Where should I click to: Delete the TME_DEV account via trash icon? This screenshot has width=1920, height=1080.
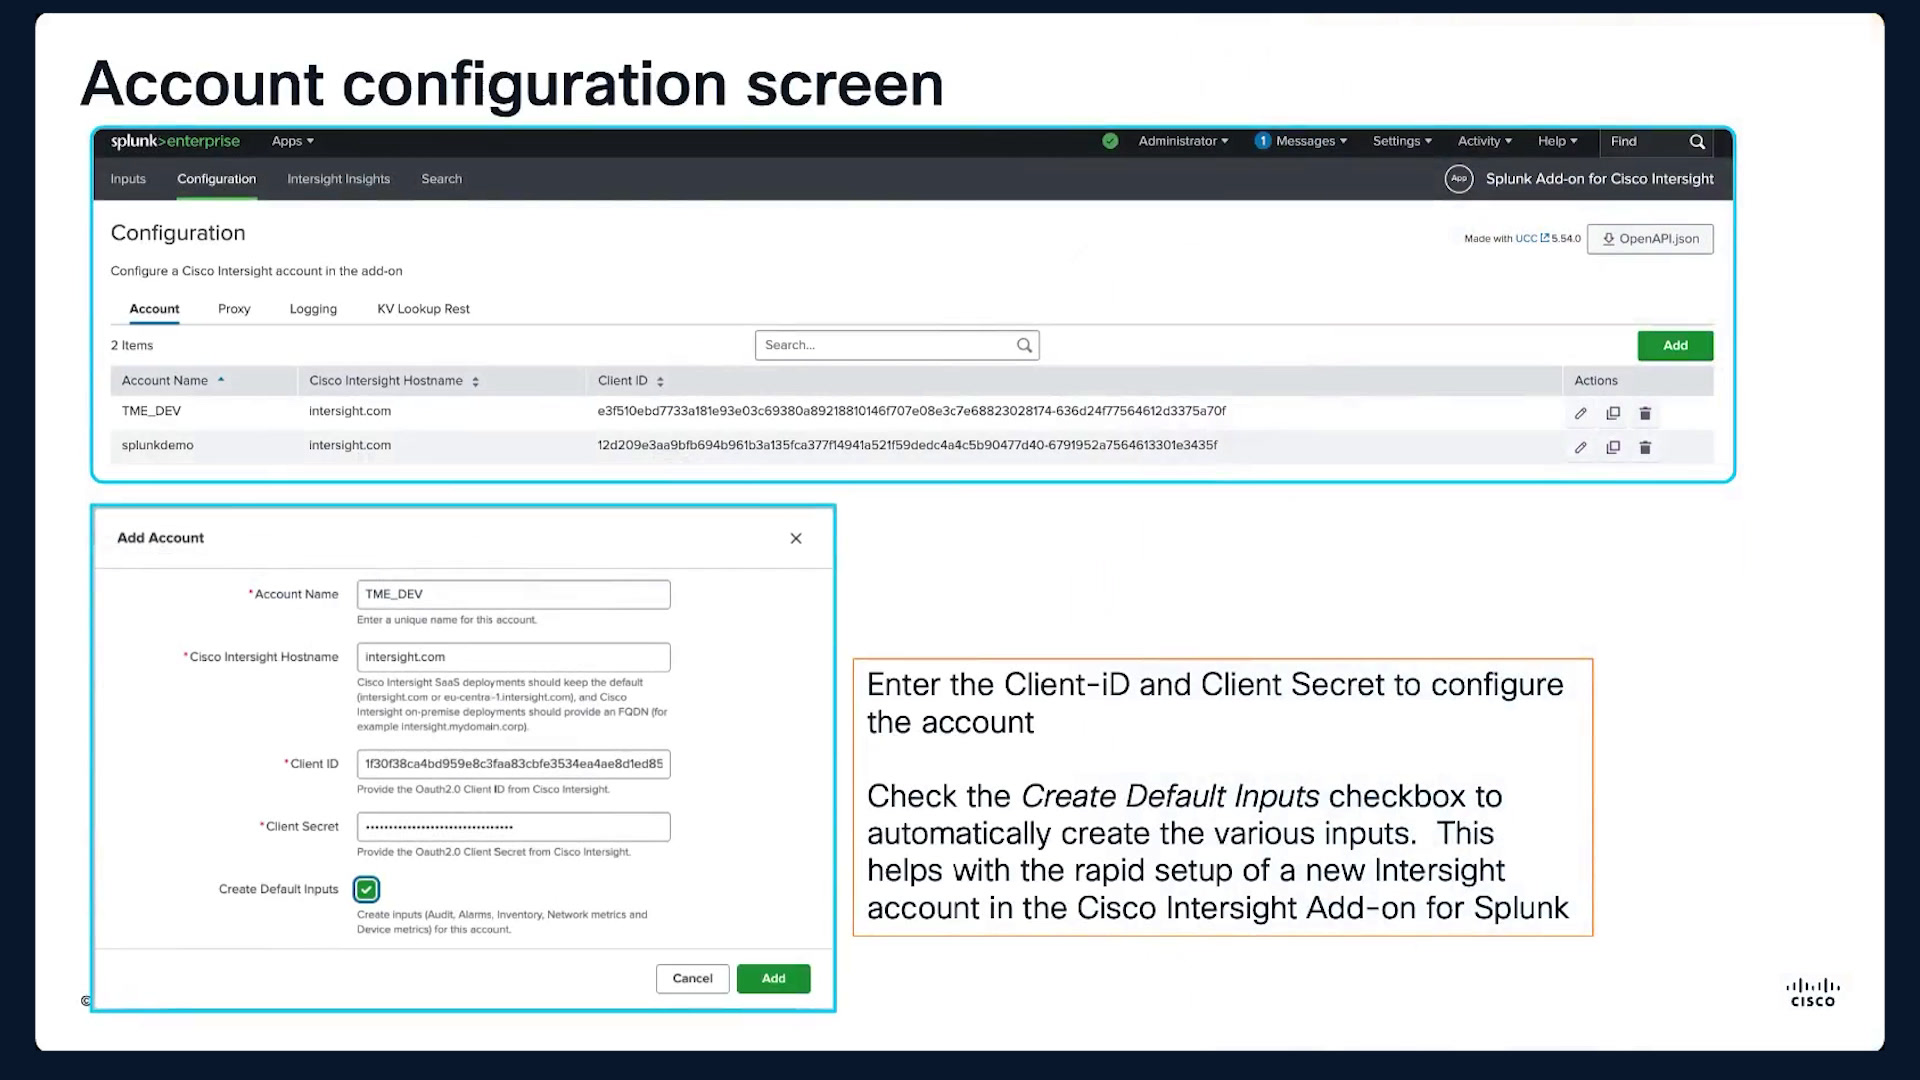(1645, 413)
